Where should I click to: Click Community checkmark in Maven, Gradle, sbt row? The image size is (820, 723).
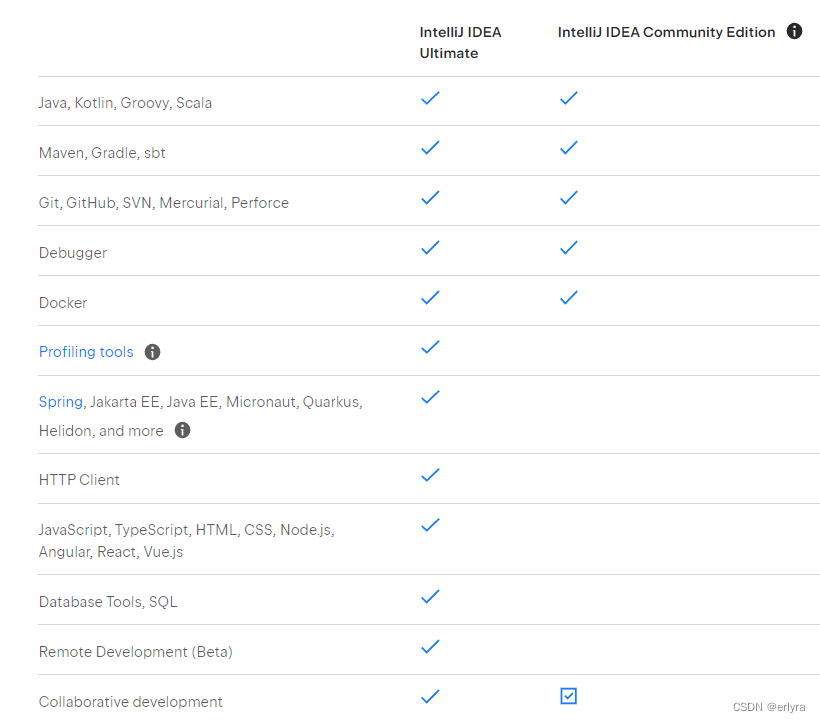pos(568,147)
